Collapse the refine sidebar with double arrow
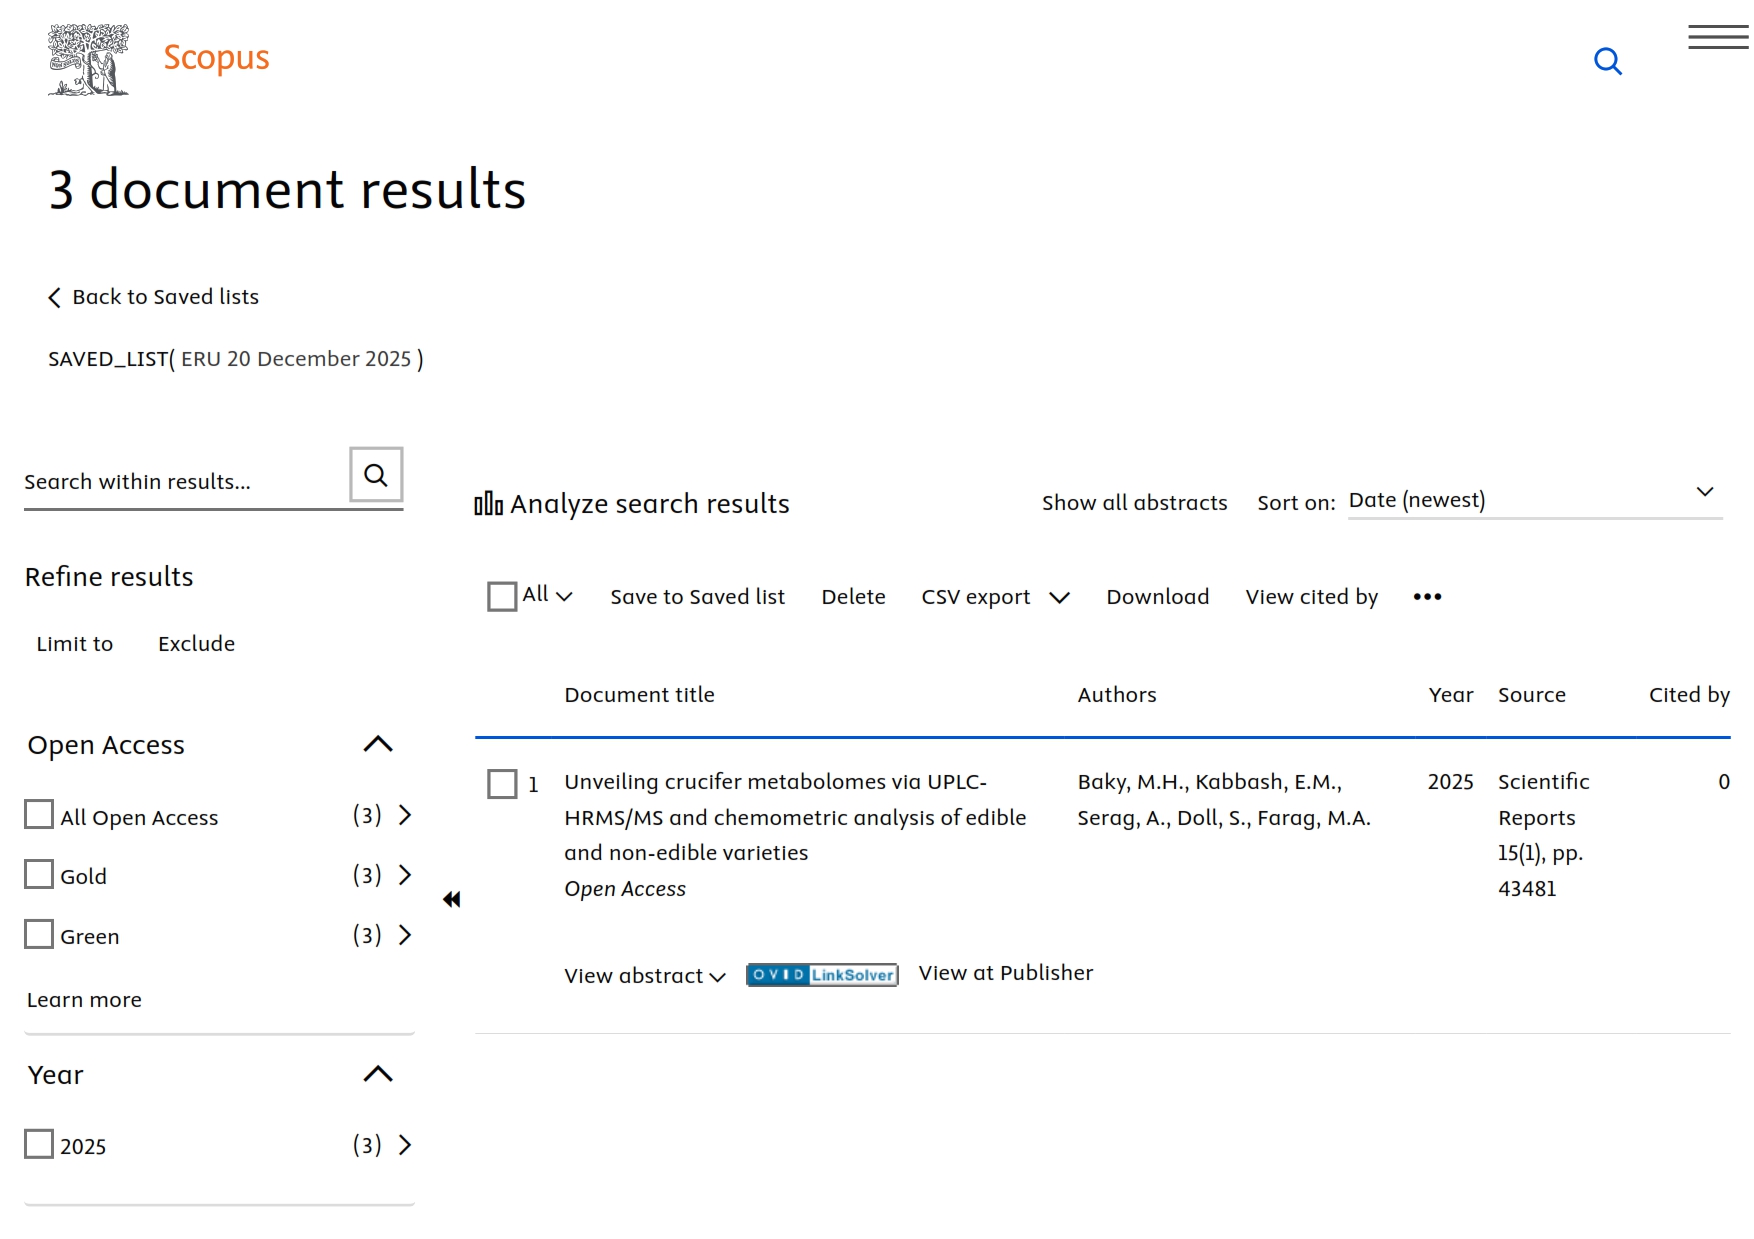This screenshot has height=1239, width=1754. click(x=452, y=900)
